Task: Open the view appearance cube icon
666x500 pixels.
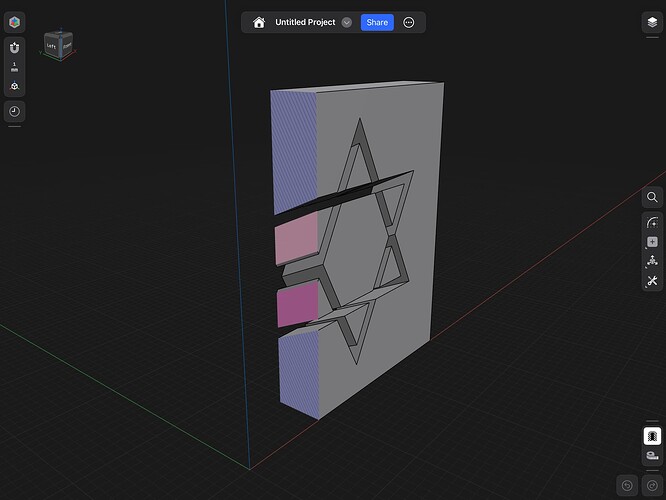Action: (14, 86)
